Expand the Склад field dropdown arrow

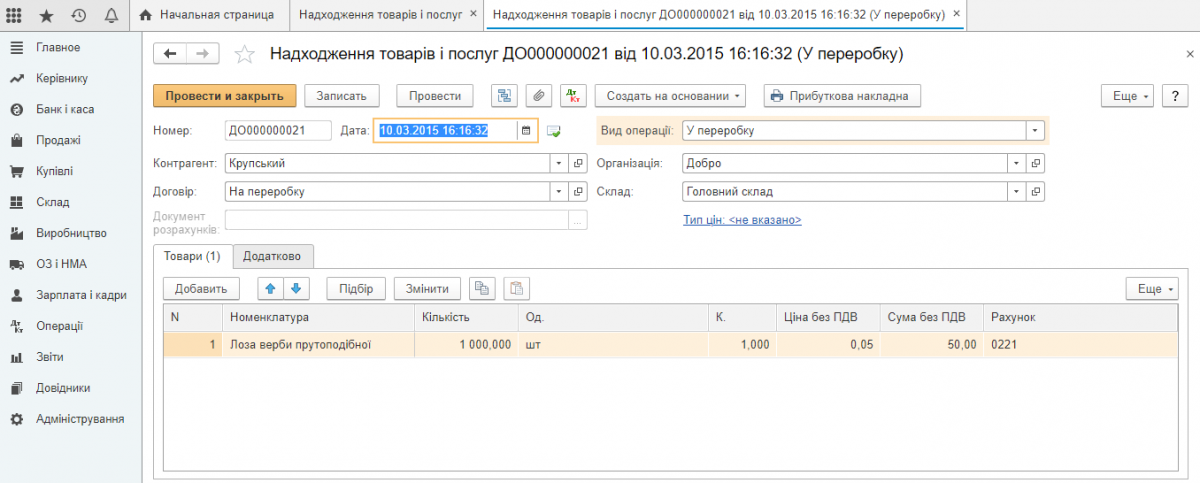point(1016,191)
